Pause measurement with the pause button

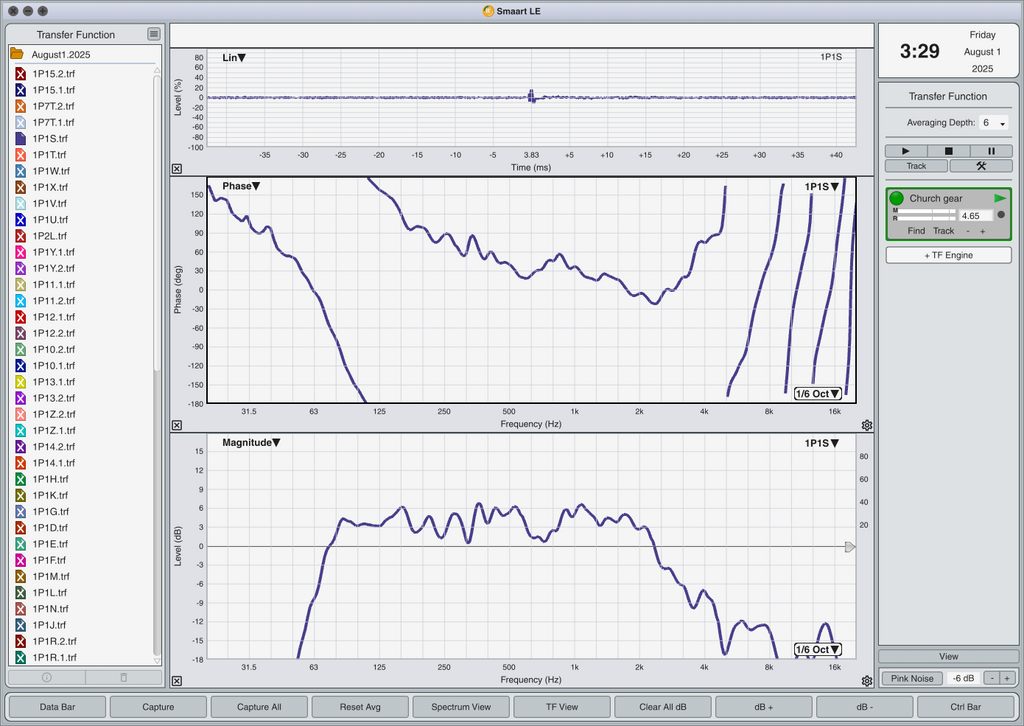pos(991,151)
